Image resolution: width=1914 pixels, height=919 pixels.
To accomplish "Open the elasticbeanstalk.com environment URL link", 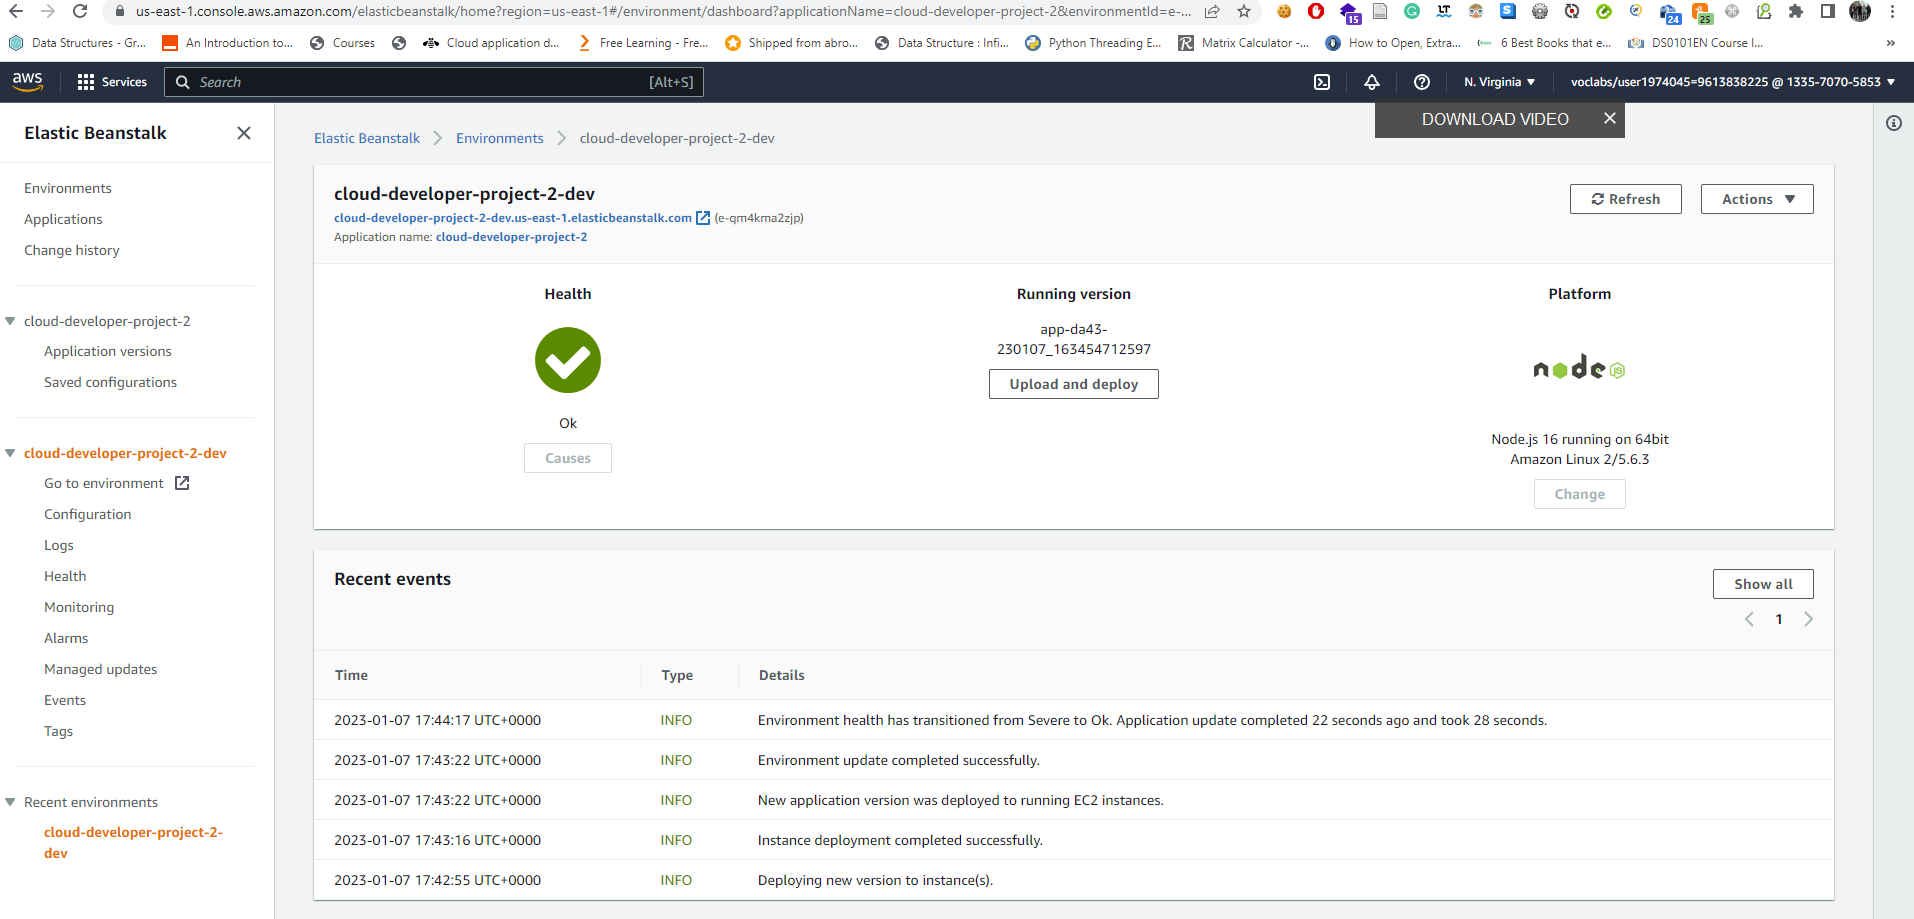I will tap(513, 218).
